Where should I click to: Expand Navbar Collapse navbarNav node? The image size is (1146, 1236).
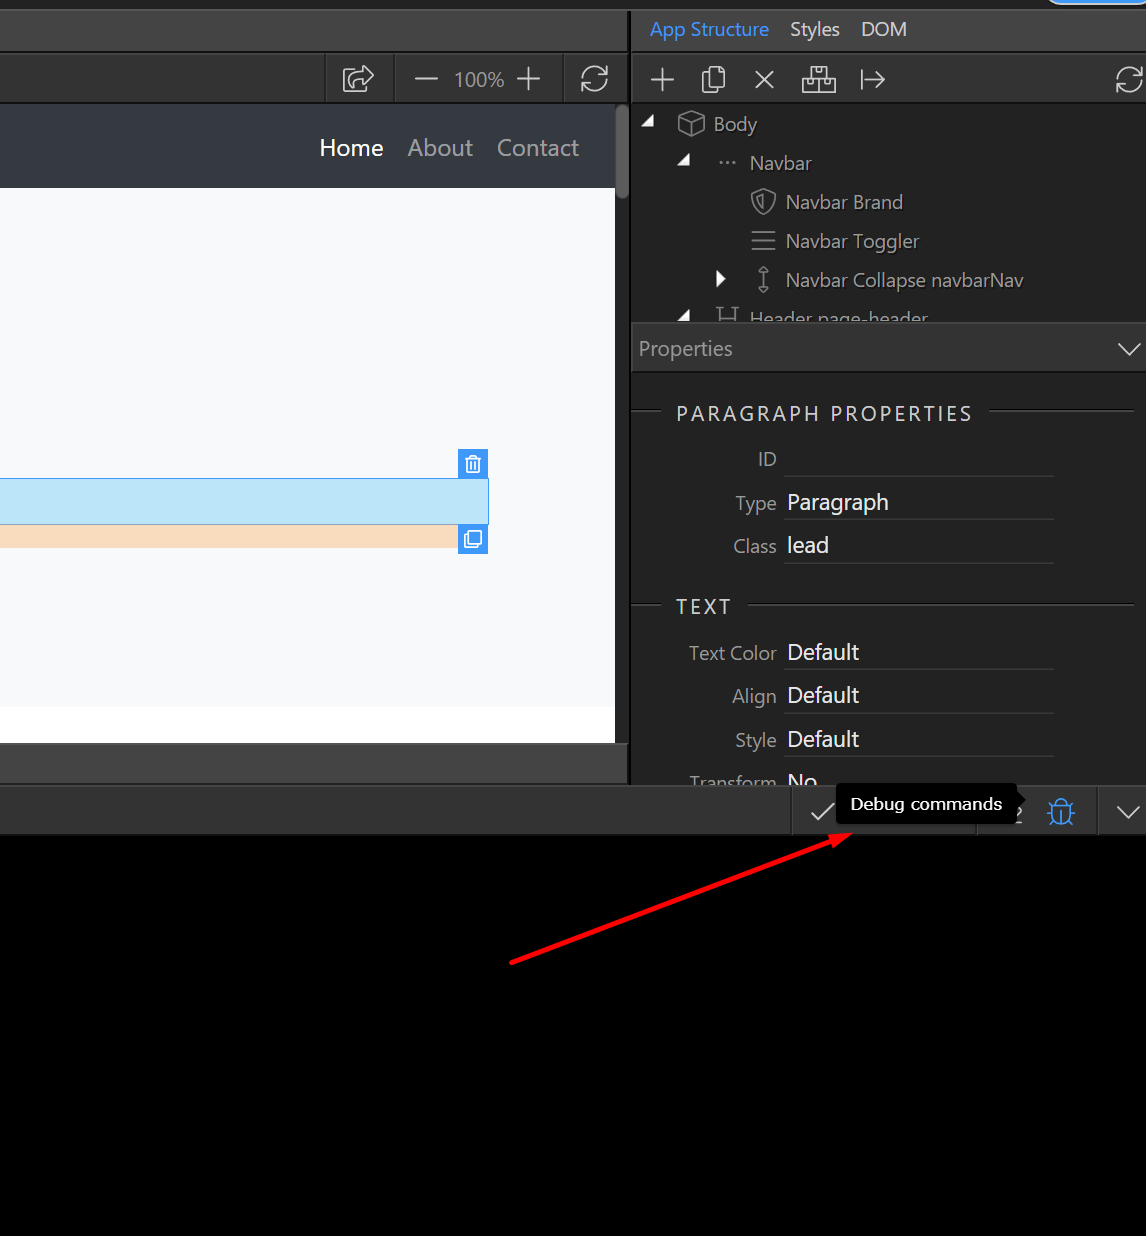pos(720,279)
